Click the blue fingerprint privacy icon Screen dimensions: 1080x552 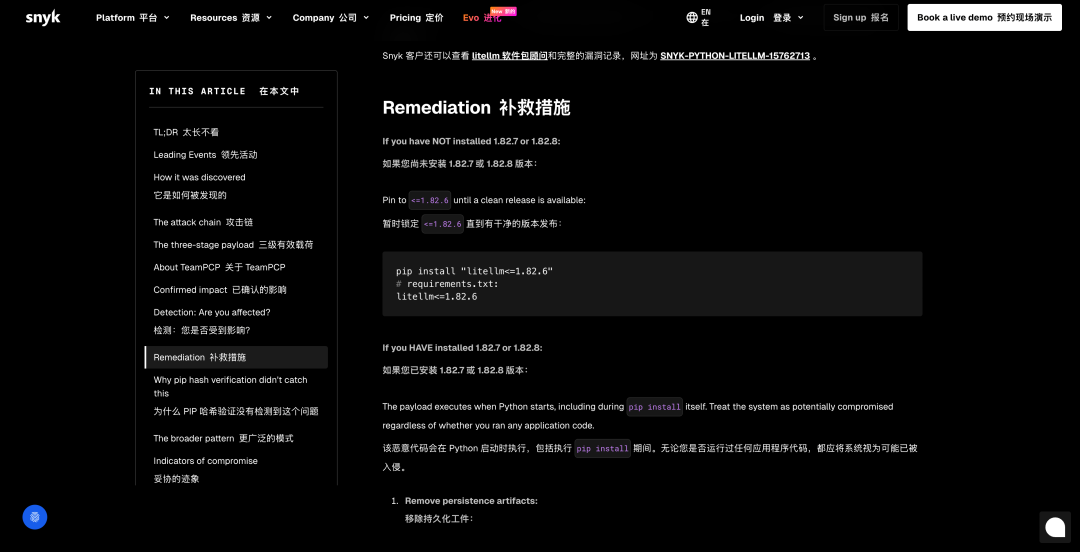coord(35,517)
